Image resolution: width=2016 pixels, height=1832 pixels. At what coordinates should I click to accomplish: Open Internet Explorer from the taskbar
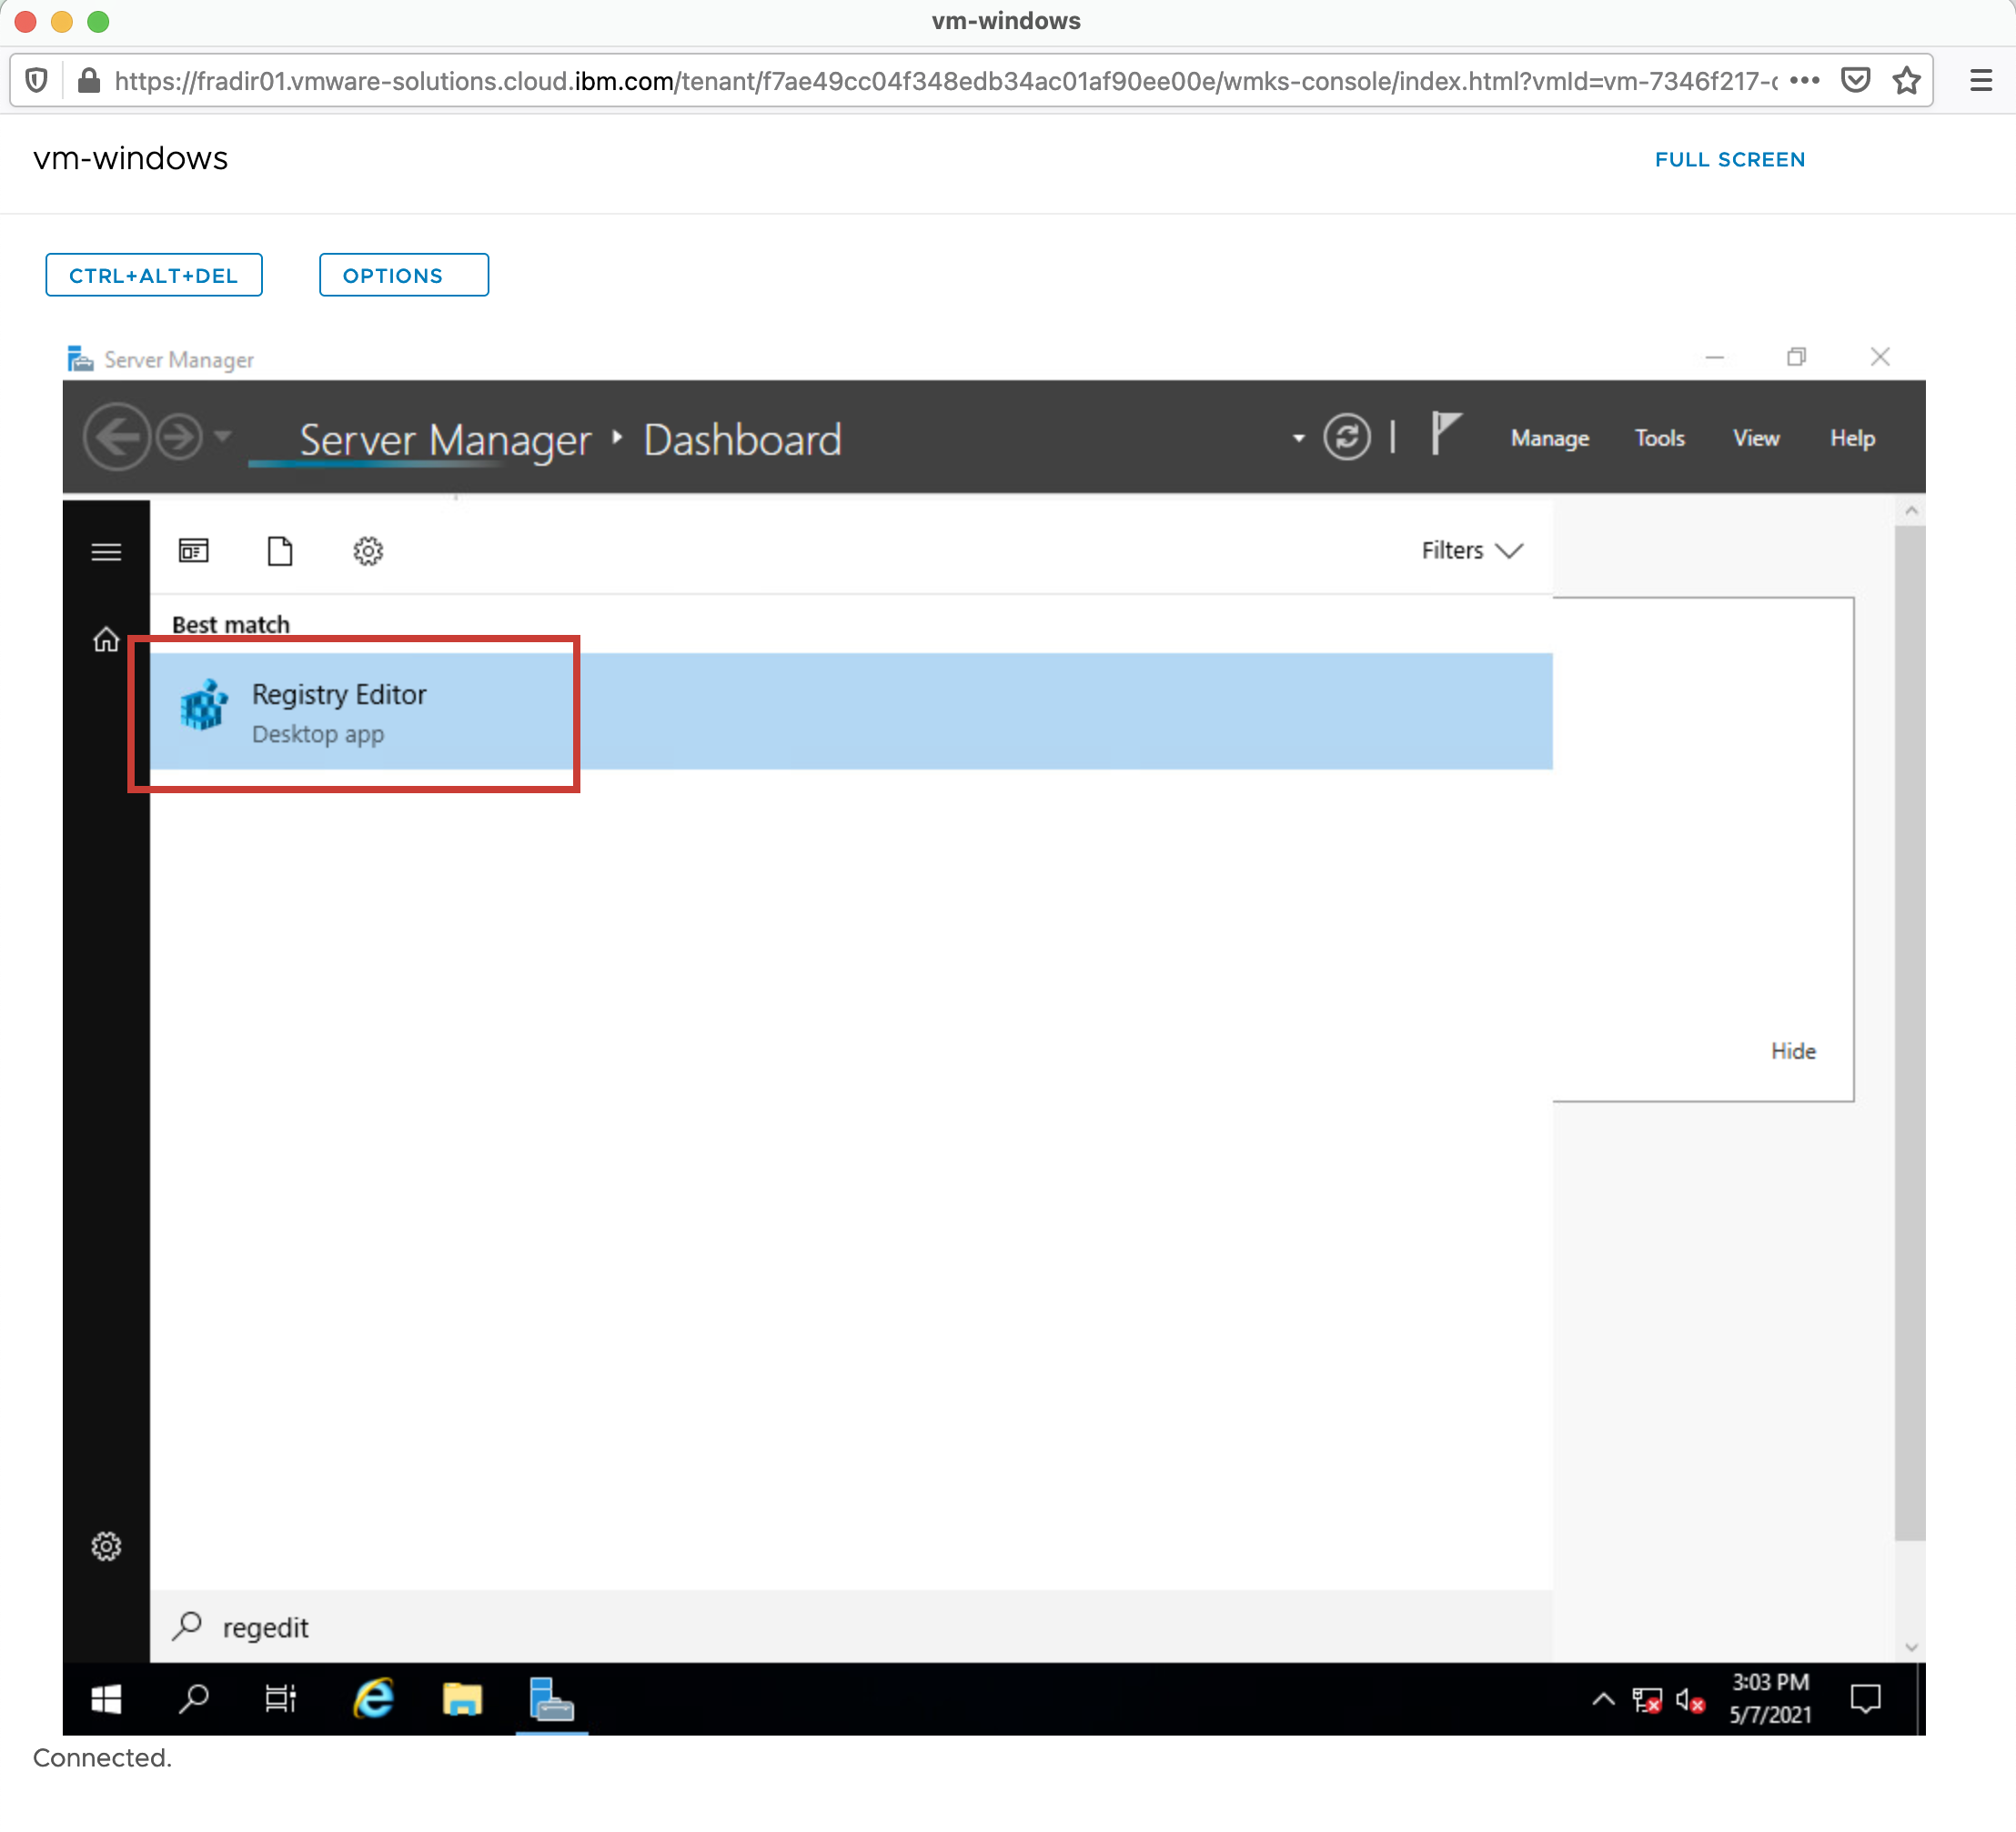(374, 1699)
